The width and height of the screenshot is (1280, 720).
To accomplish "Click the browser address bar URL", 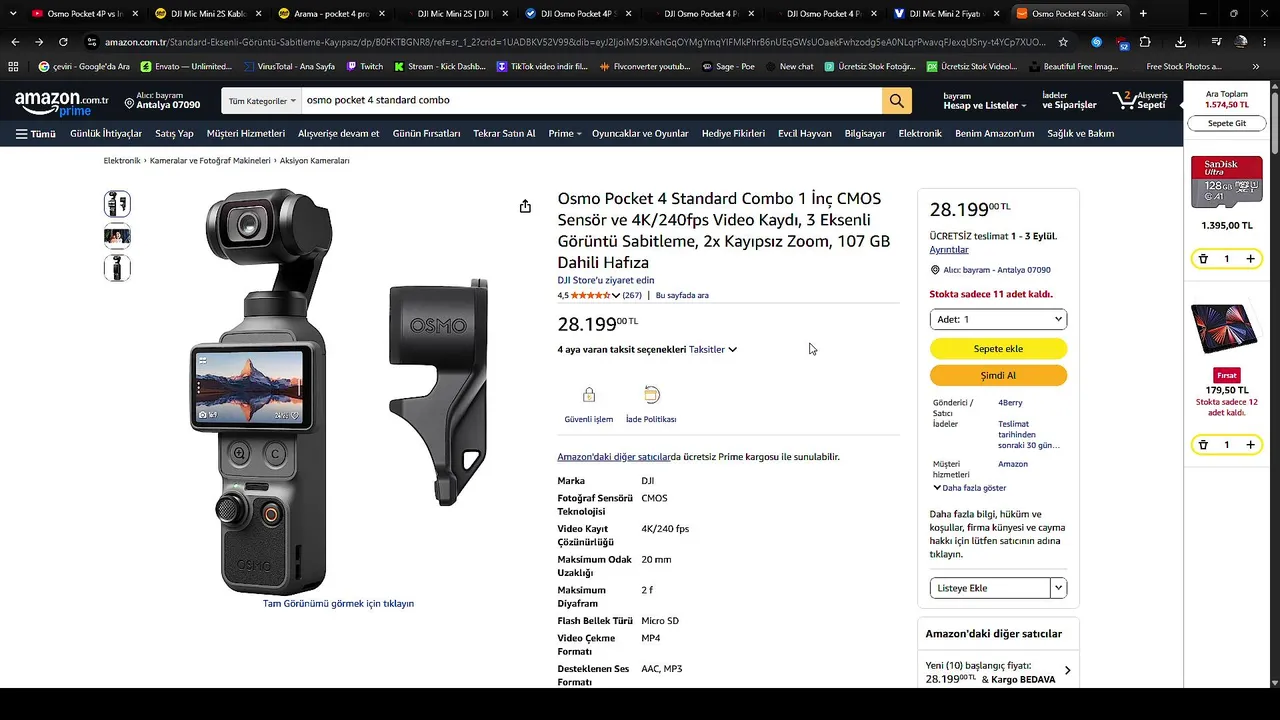I will 575,42.
